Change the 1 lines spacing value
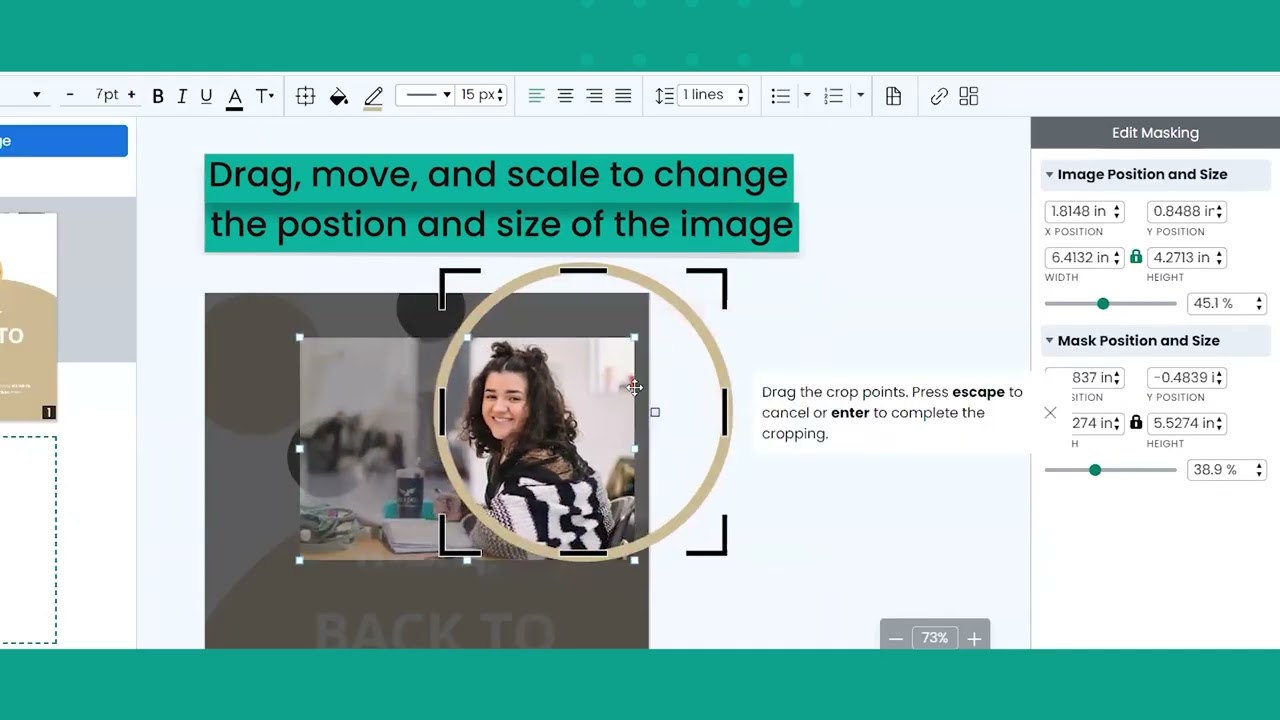1280x720 pixels. pyautogui.click(x=713, y=95)
